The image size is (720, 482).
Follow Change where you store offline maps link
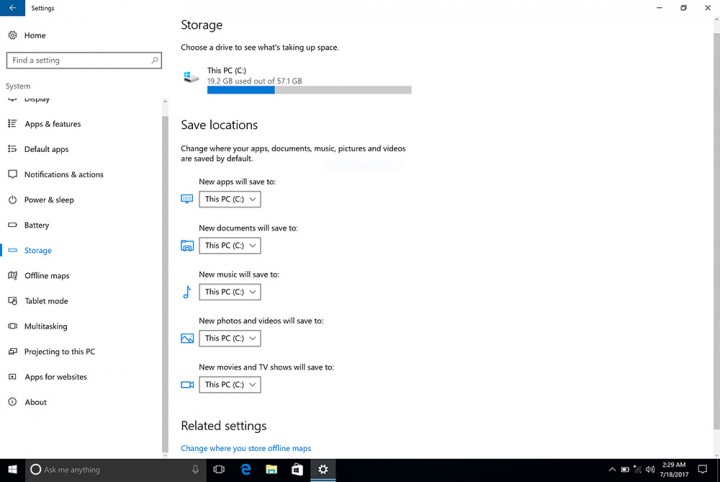click(x=246, y=448)
